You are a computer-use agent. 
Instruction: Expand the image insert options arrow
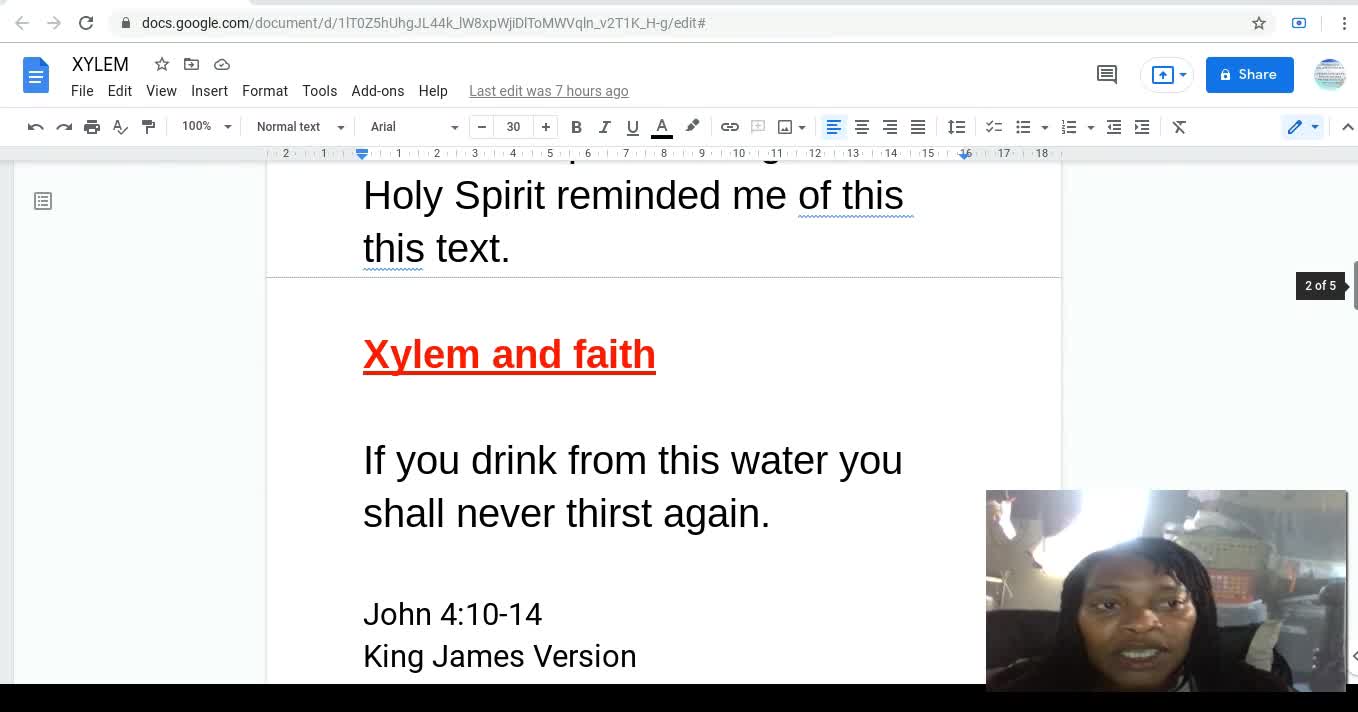click(x=802, y=127)
